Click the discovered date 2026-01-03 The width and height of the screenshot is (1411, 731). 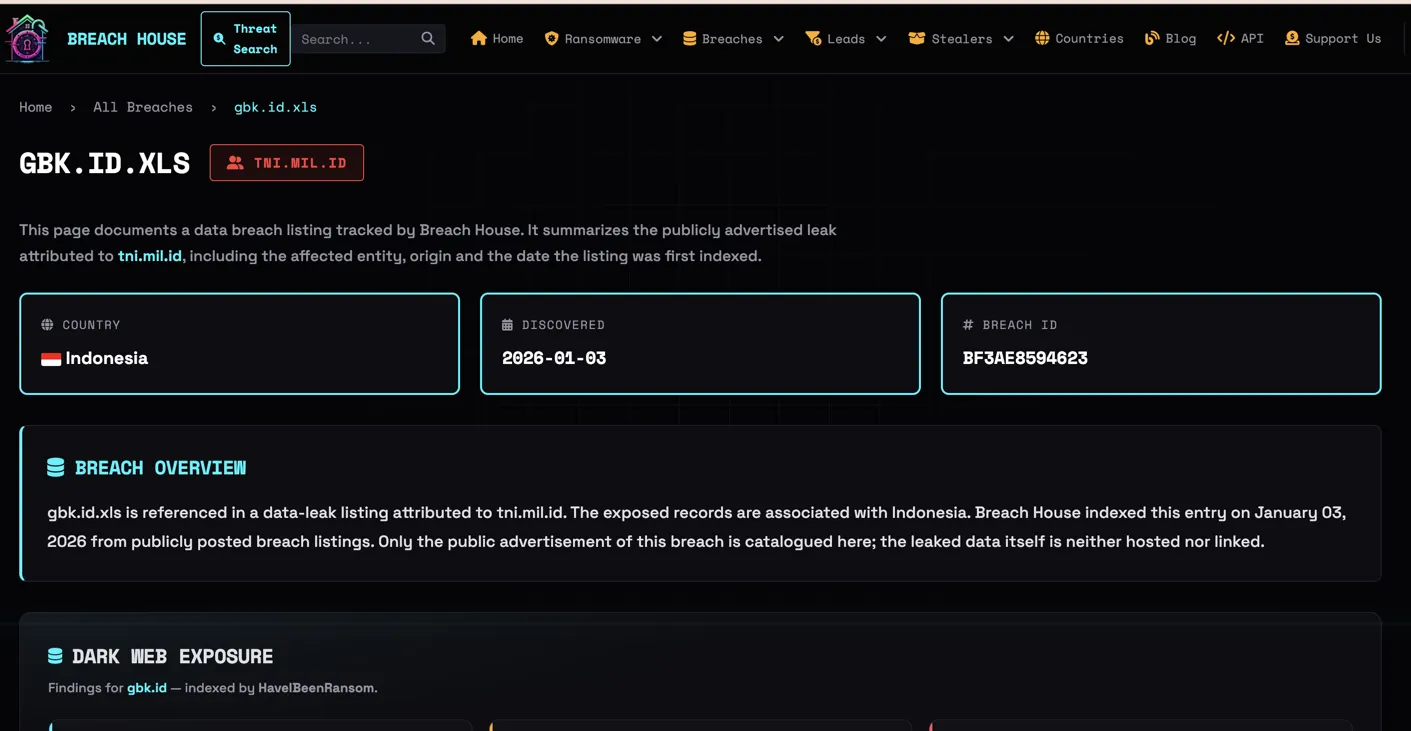[x=554, y=358]
